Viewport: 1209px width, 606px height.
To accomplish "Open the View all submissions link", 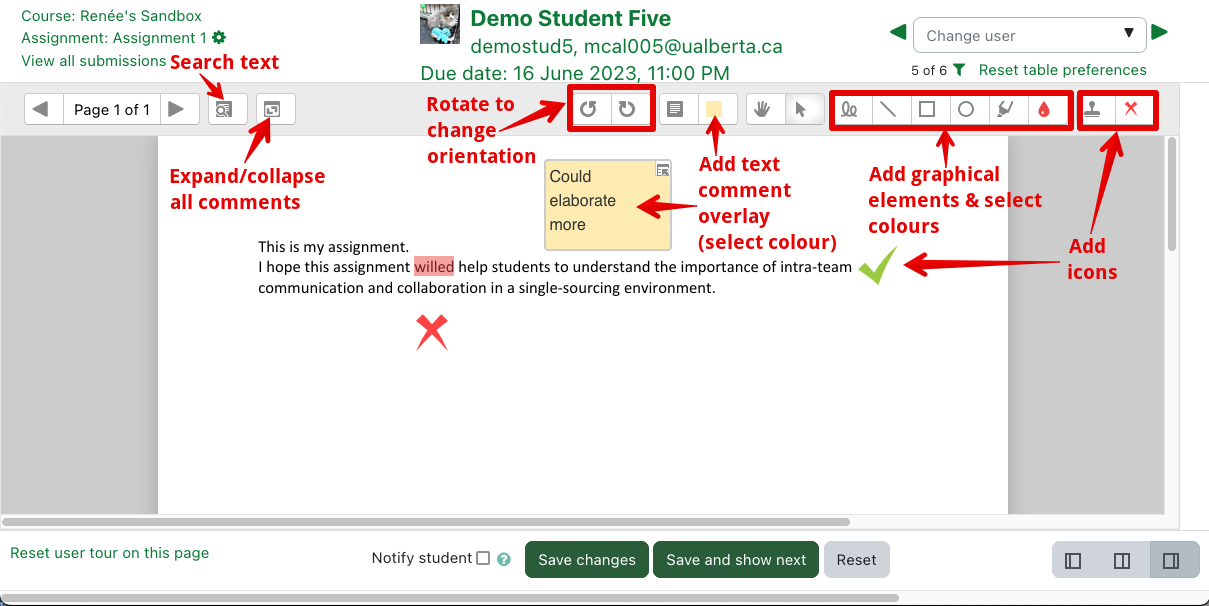I will pyautogui.click(x=93, y=61).
